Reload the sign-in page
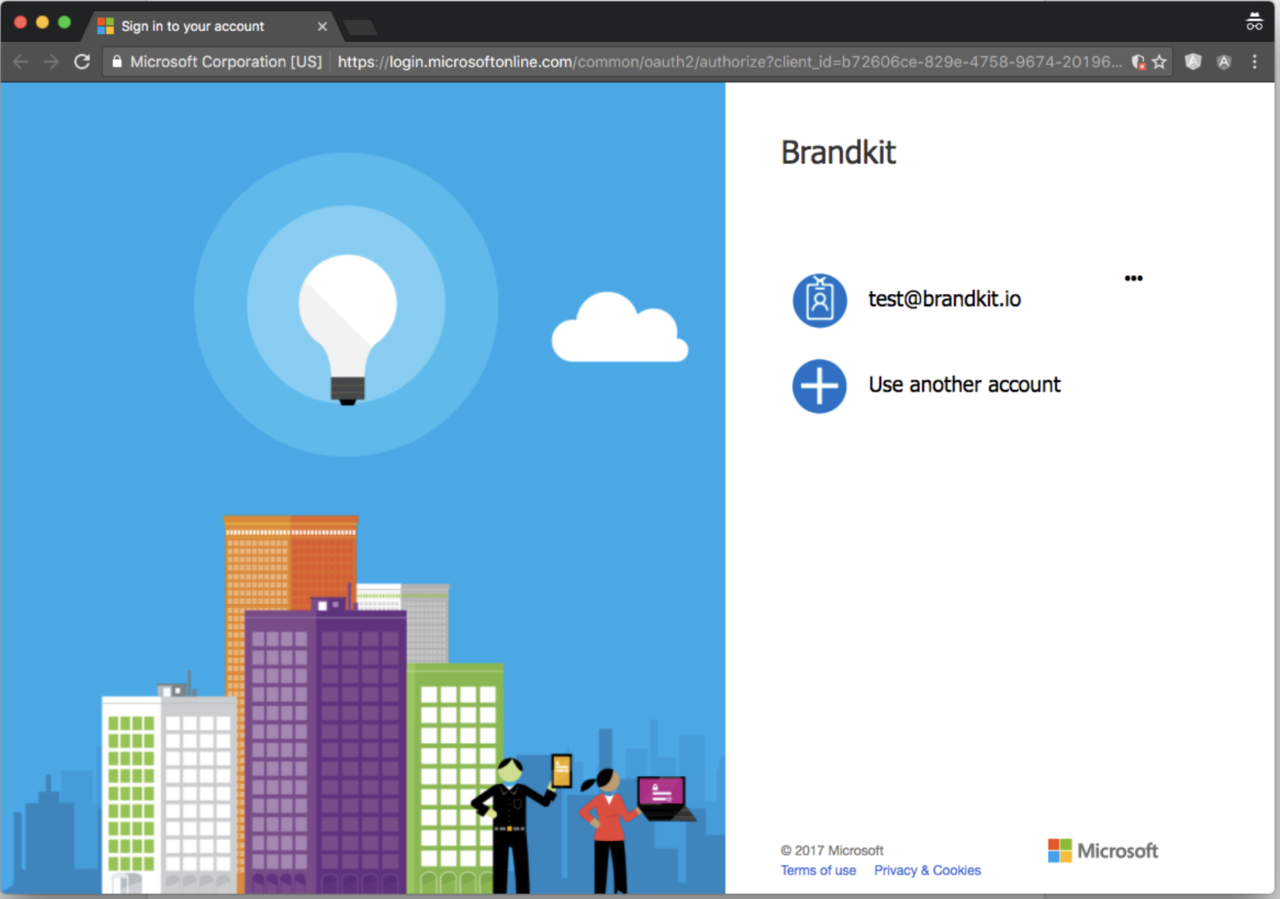The image size is (1280, 899). point(82,62)
